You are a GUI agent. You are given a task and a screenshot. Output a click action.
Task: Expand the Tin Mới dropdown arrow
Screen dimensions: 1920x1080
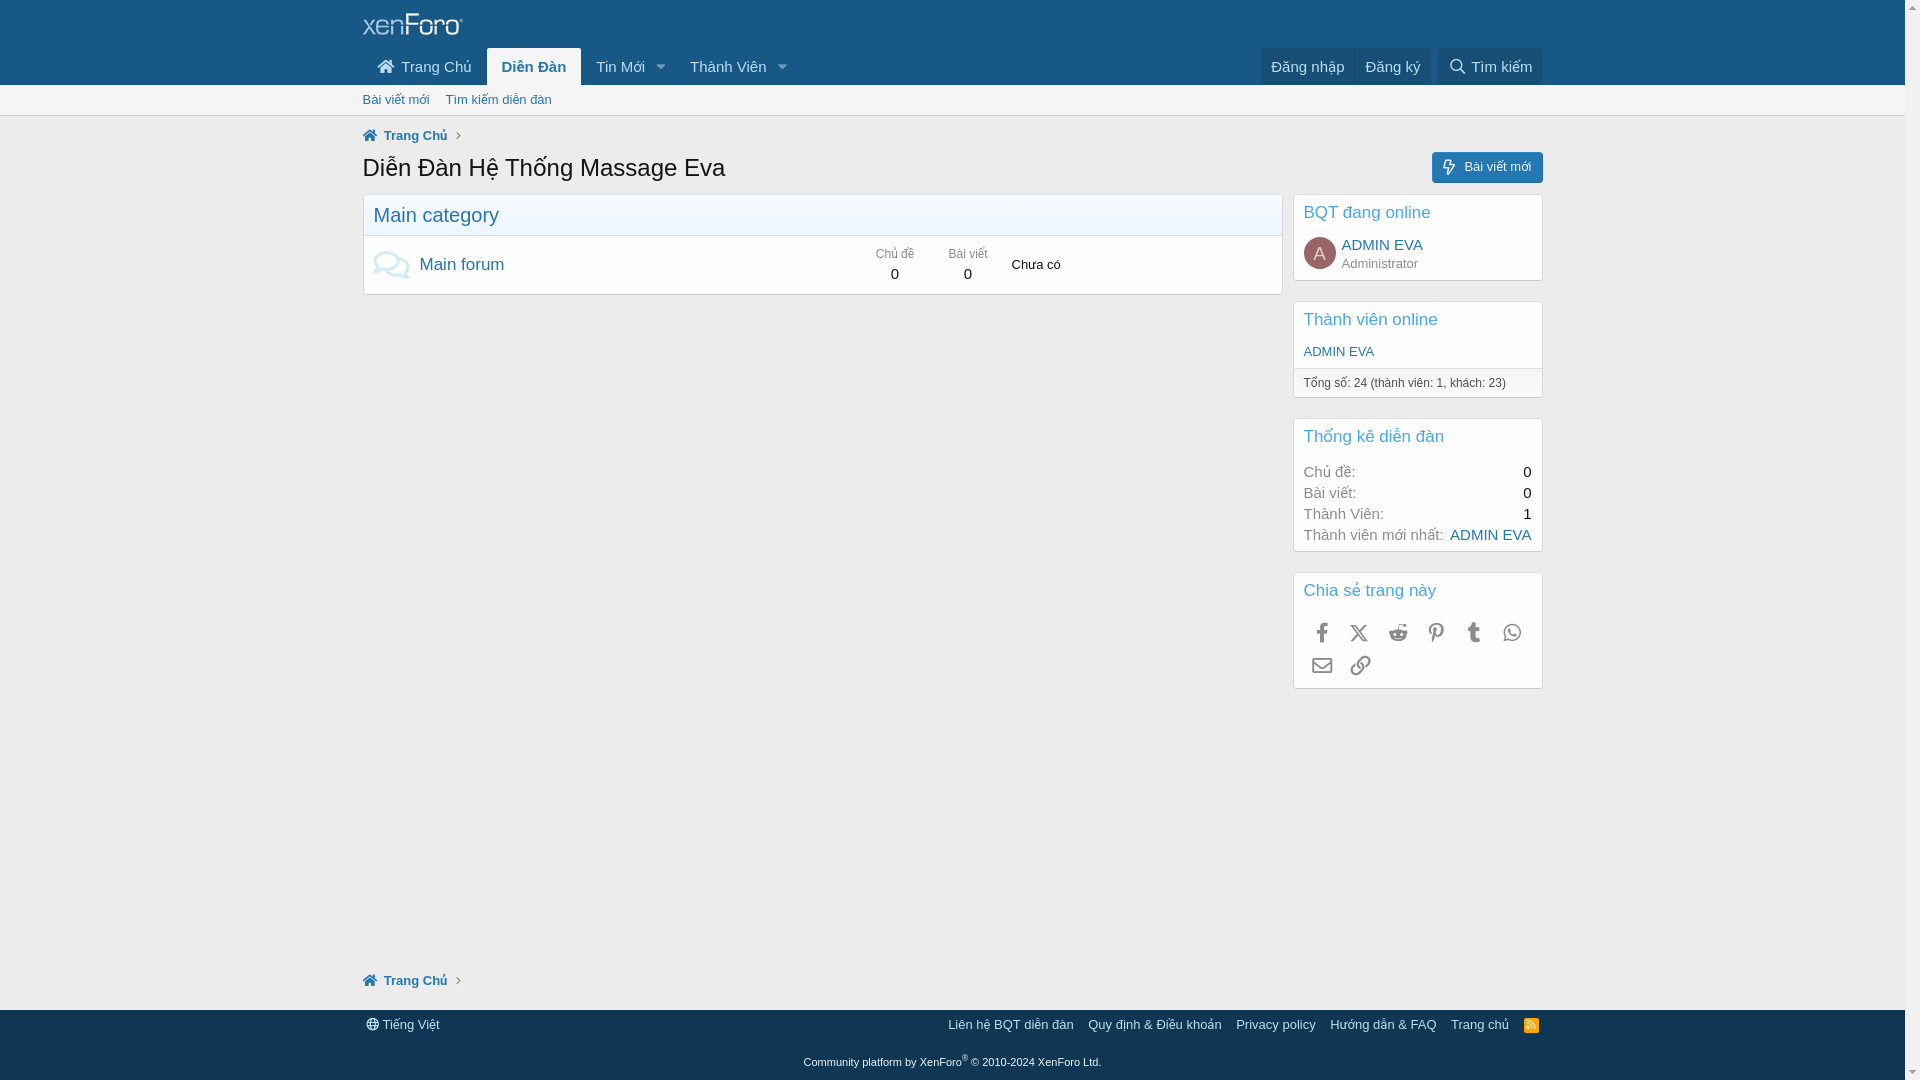pyautogui.click(x=660, y=67)
